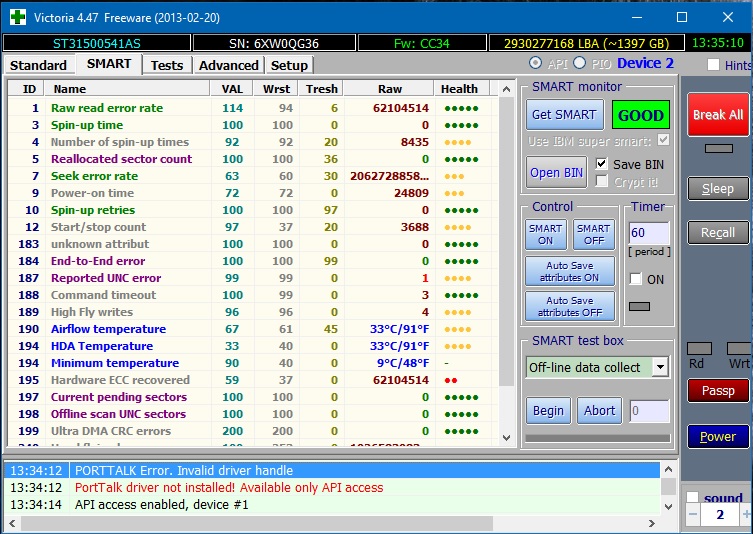
Task: Click the Open BIN button
Action: point(557,172)
